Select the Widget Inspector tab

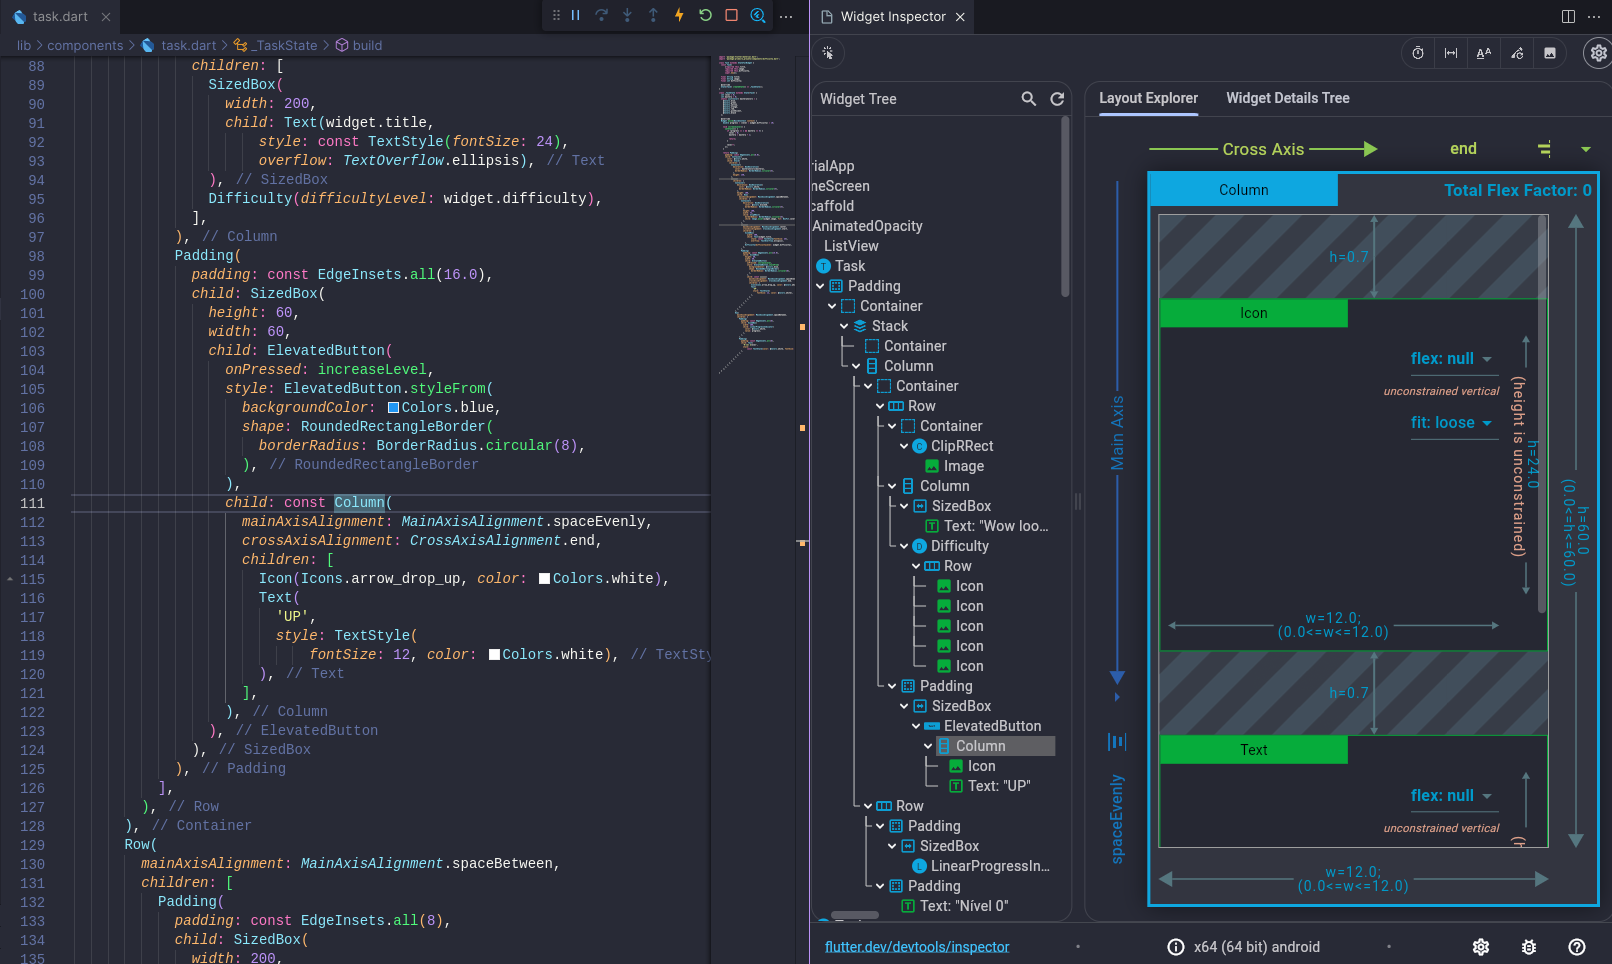892,17
